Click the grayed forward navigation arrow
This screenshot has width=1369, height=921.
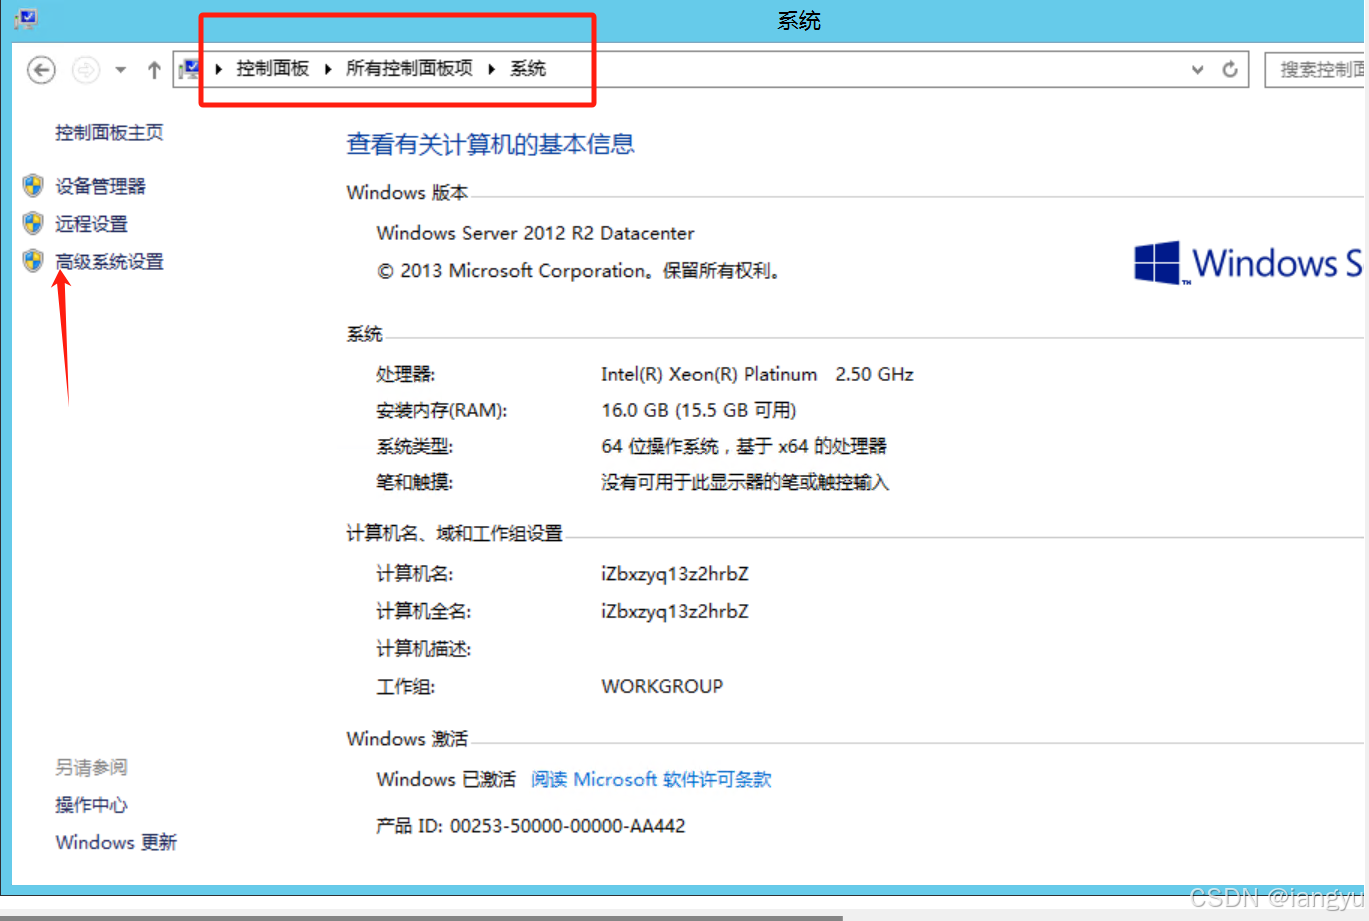85,68
